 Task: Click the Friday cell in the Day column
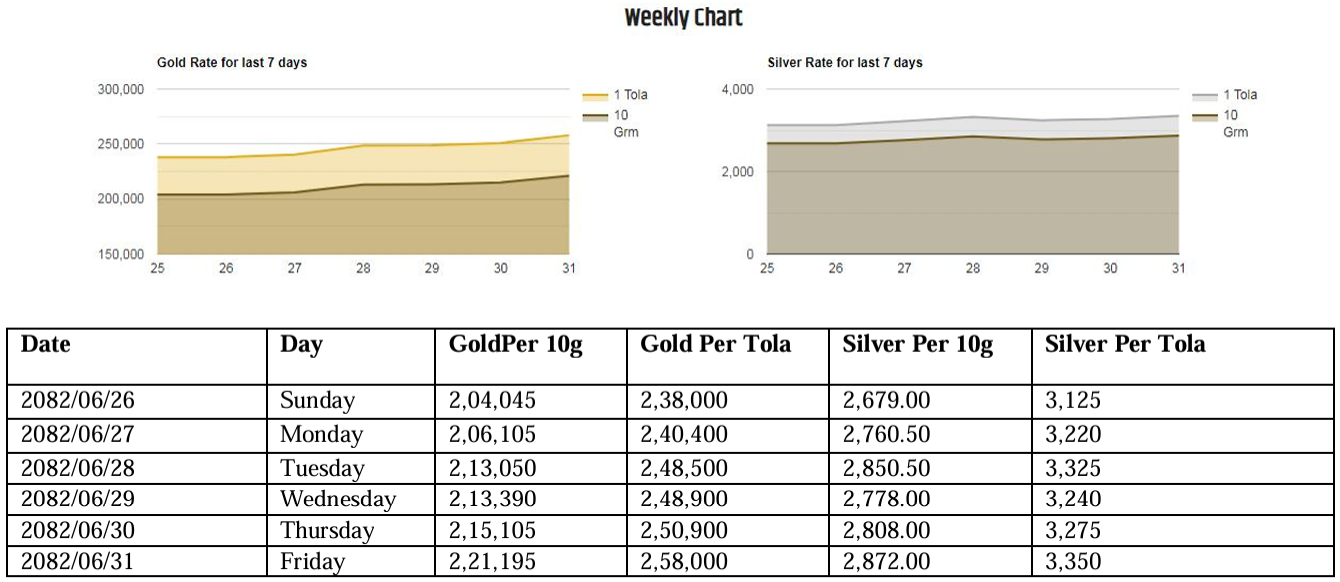coord(312,562)
